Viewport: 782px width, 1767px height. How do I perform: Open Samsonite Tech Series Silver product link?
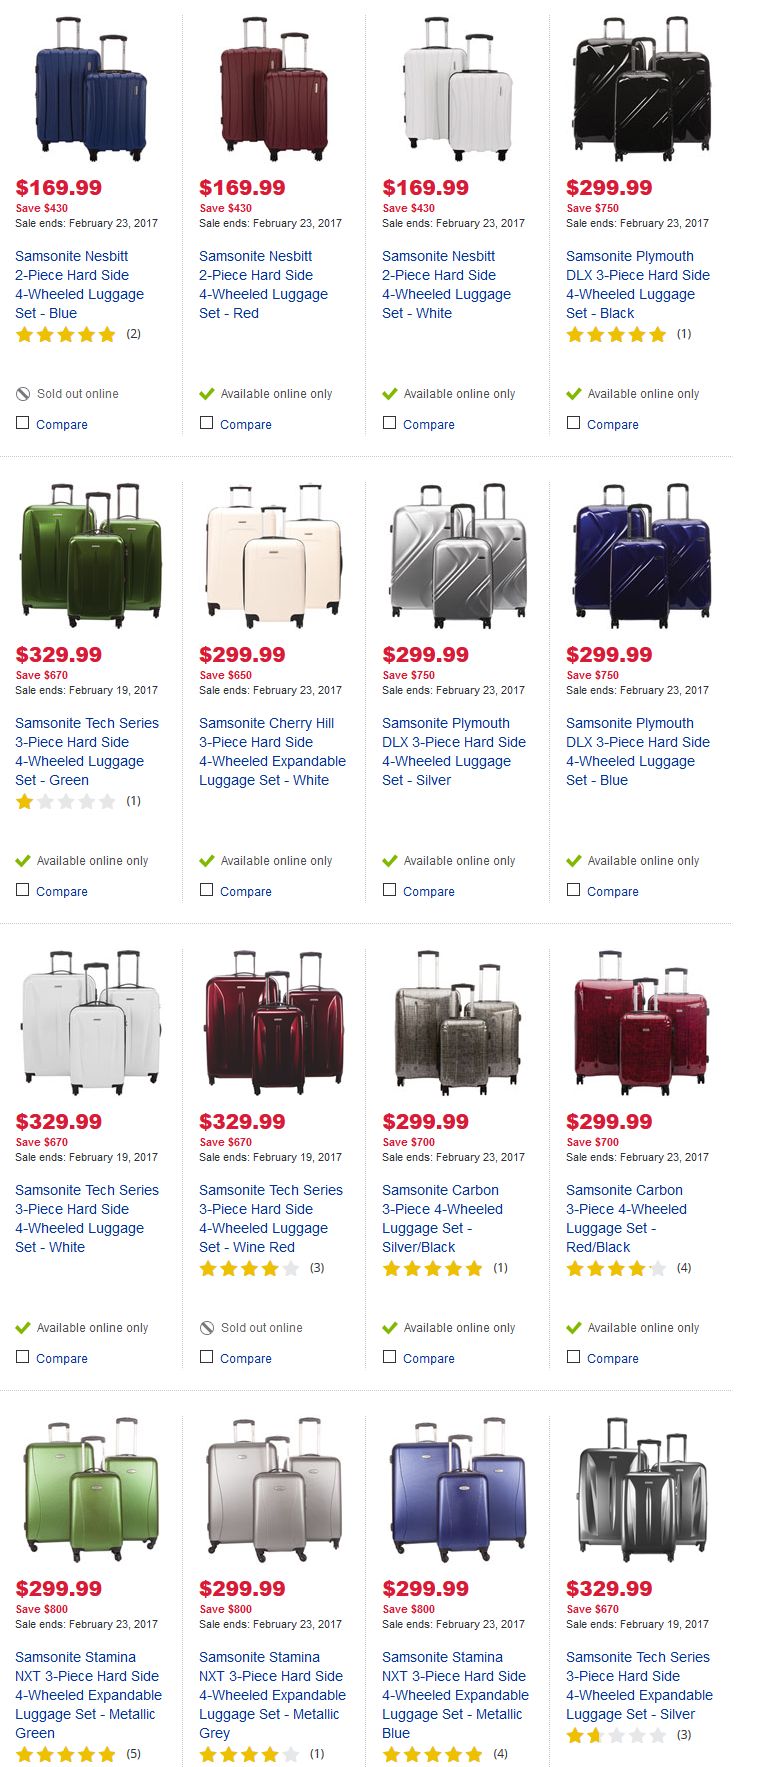click(x=639, y=1686)
